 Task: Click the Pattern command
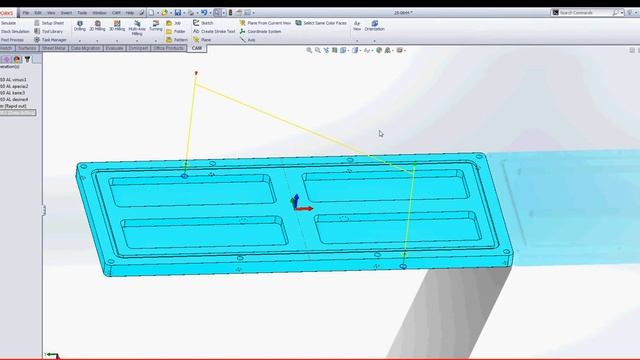point(177,40)
